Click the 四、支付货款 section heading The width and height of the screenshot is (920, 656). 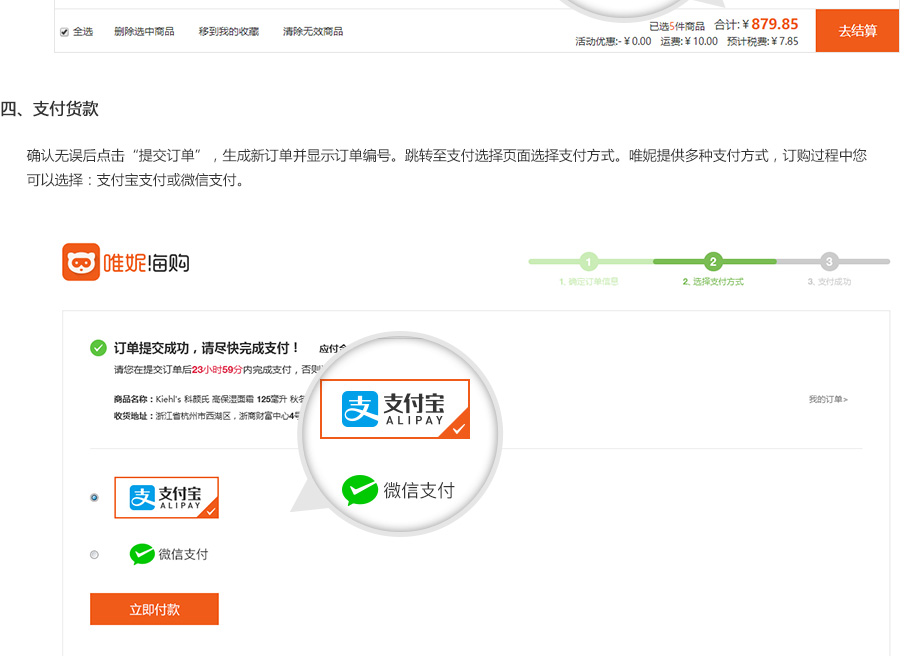50,109
